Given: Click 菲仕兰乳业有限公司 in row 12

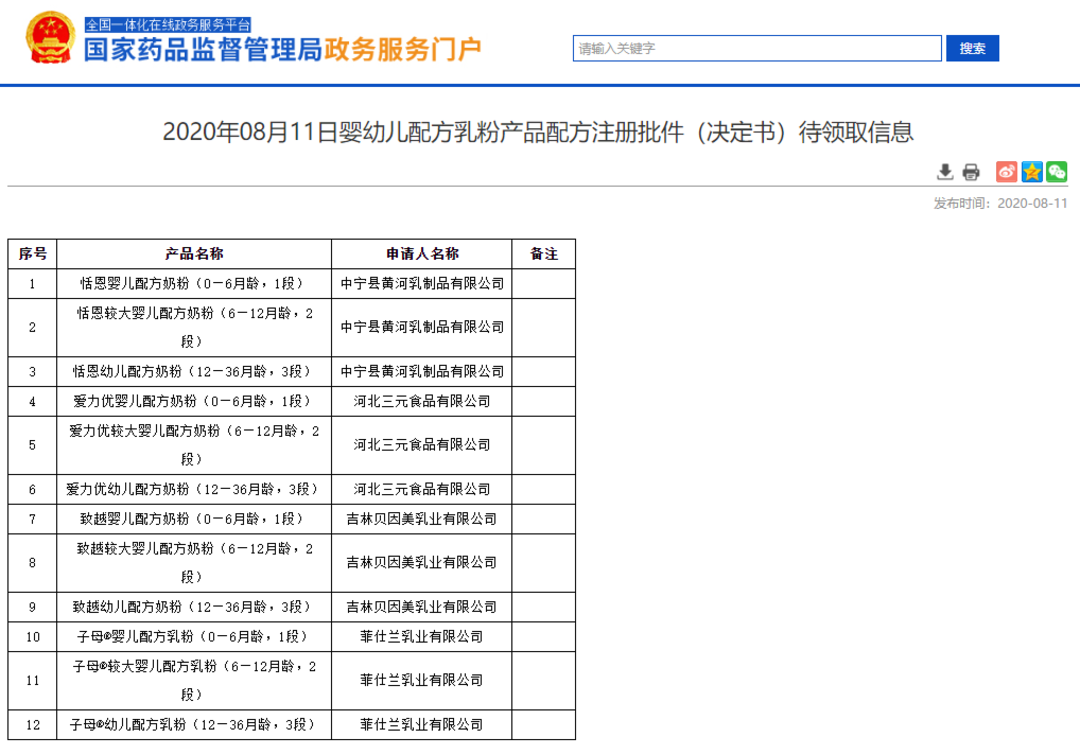Looking at the screenshot, I should [x=422, y=725].
